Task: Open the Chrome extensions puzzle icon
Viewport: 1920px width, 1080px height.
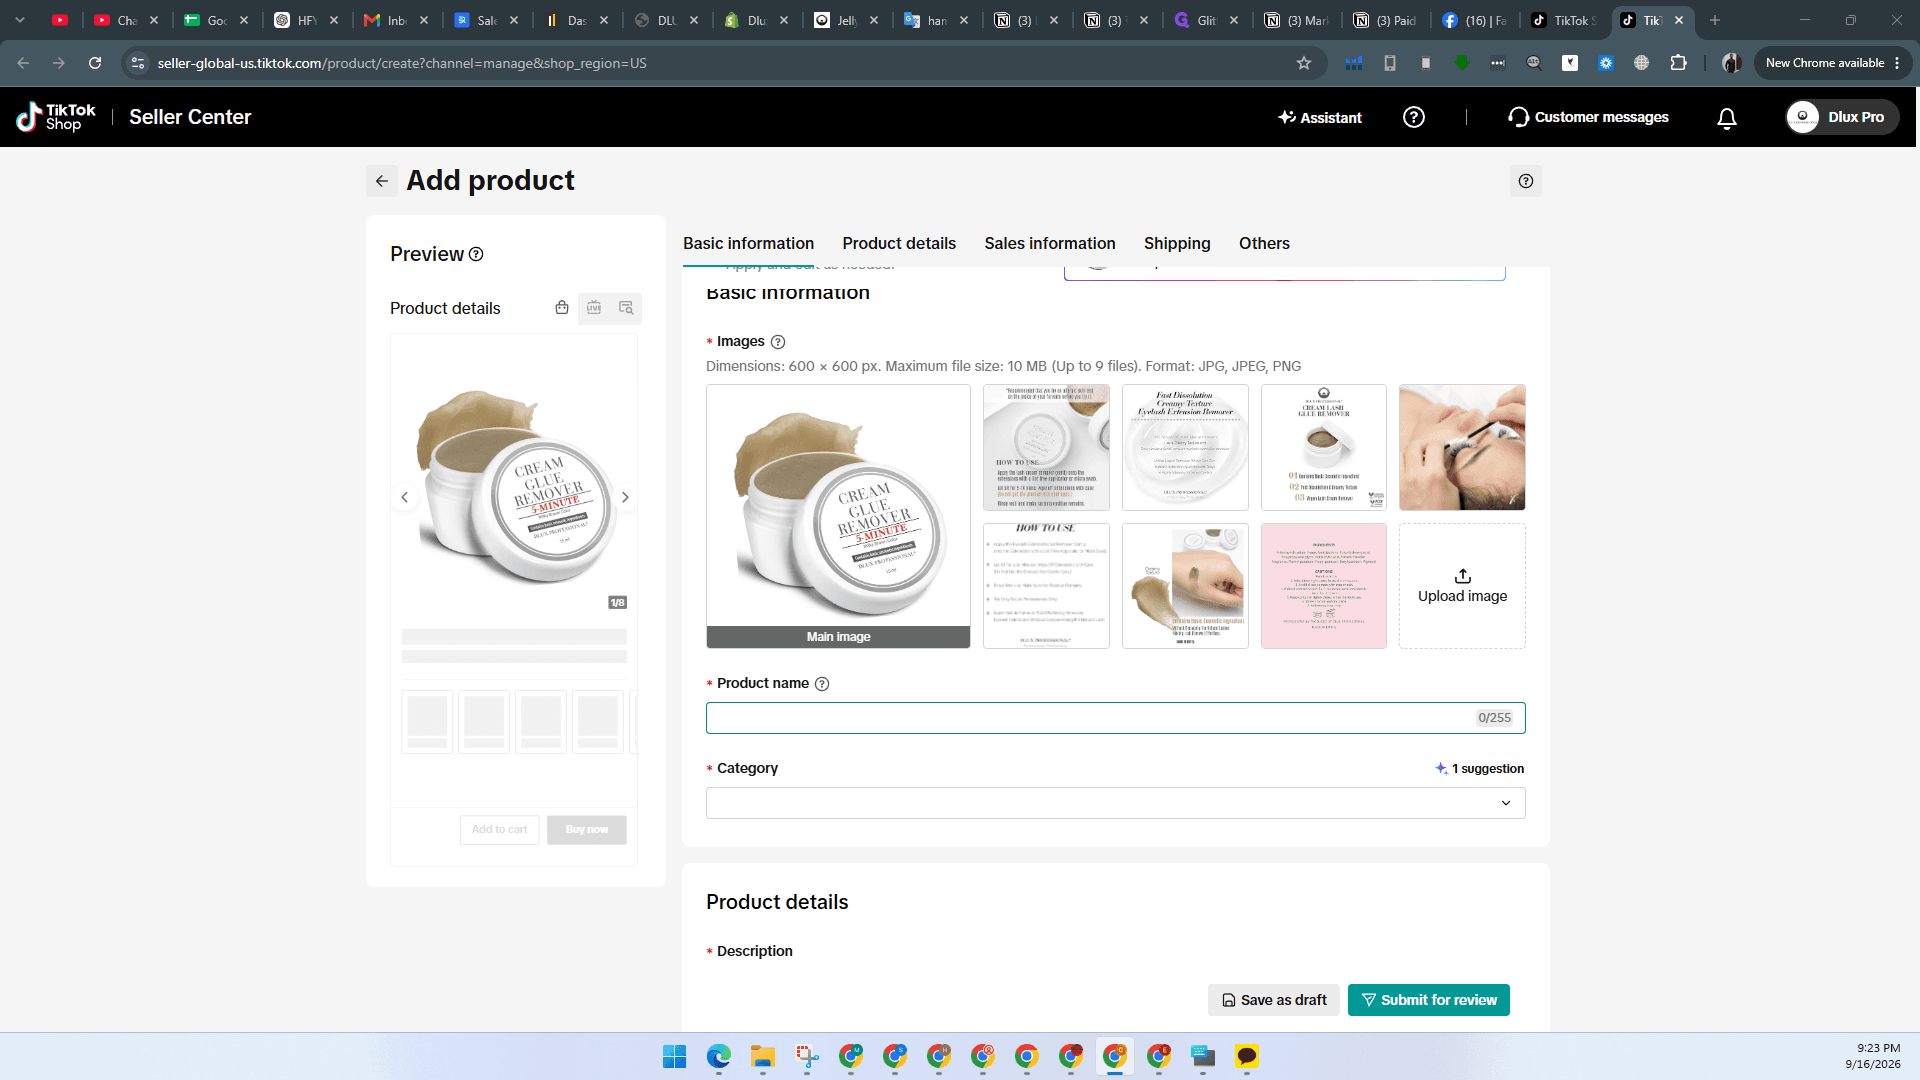Action: [1678, 63]
